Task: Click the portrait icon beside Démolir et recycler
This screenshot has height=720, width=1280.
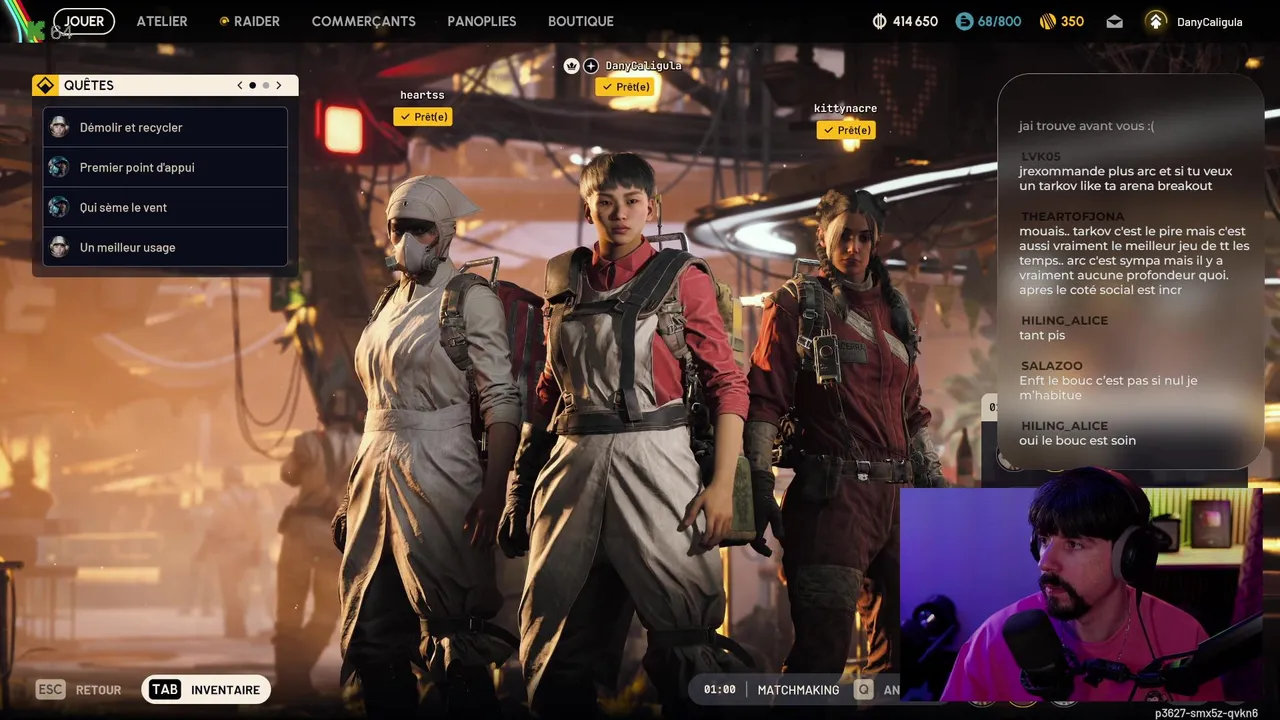Action: [59, 127]
